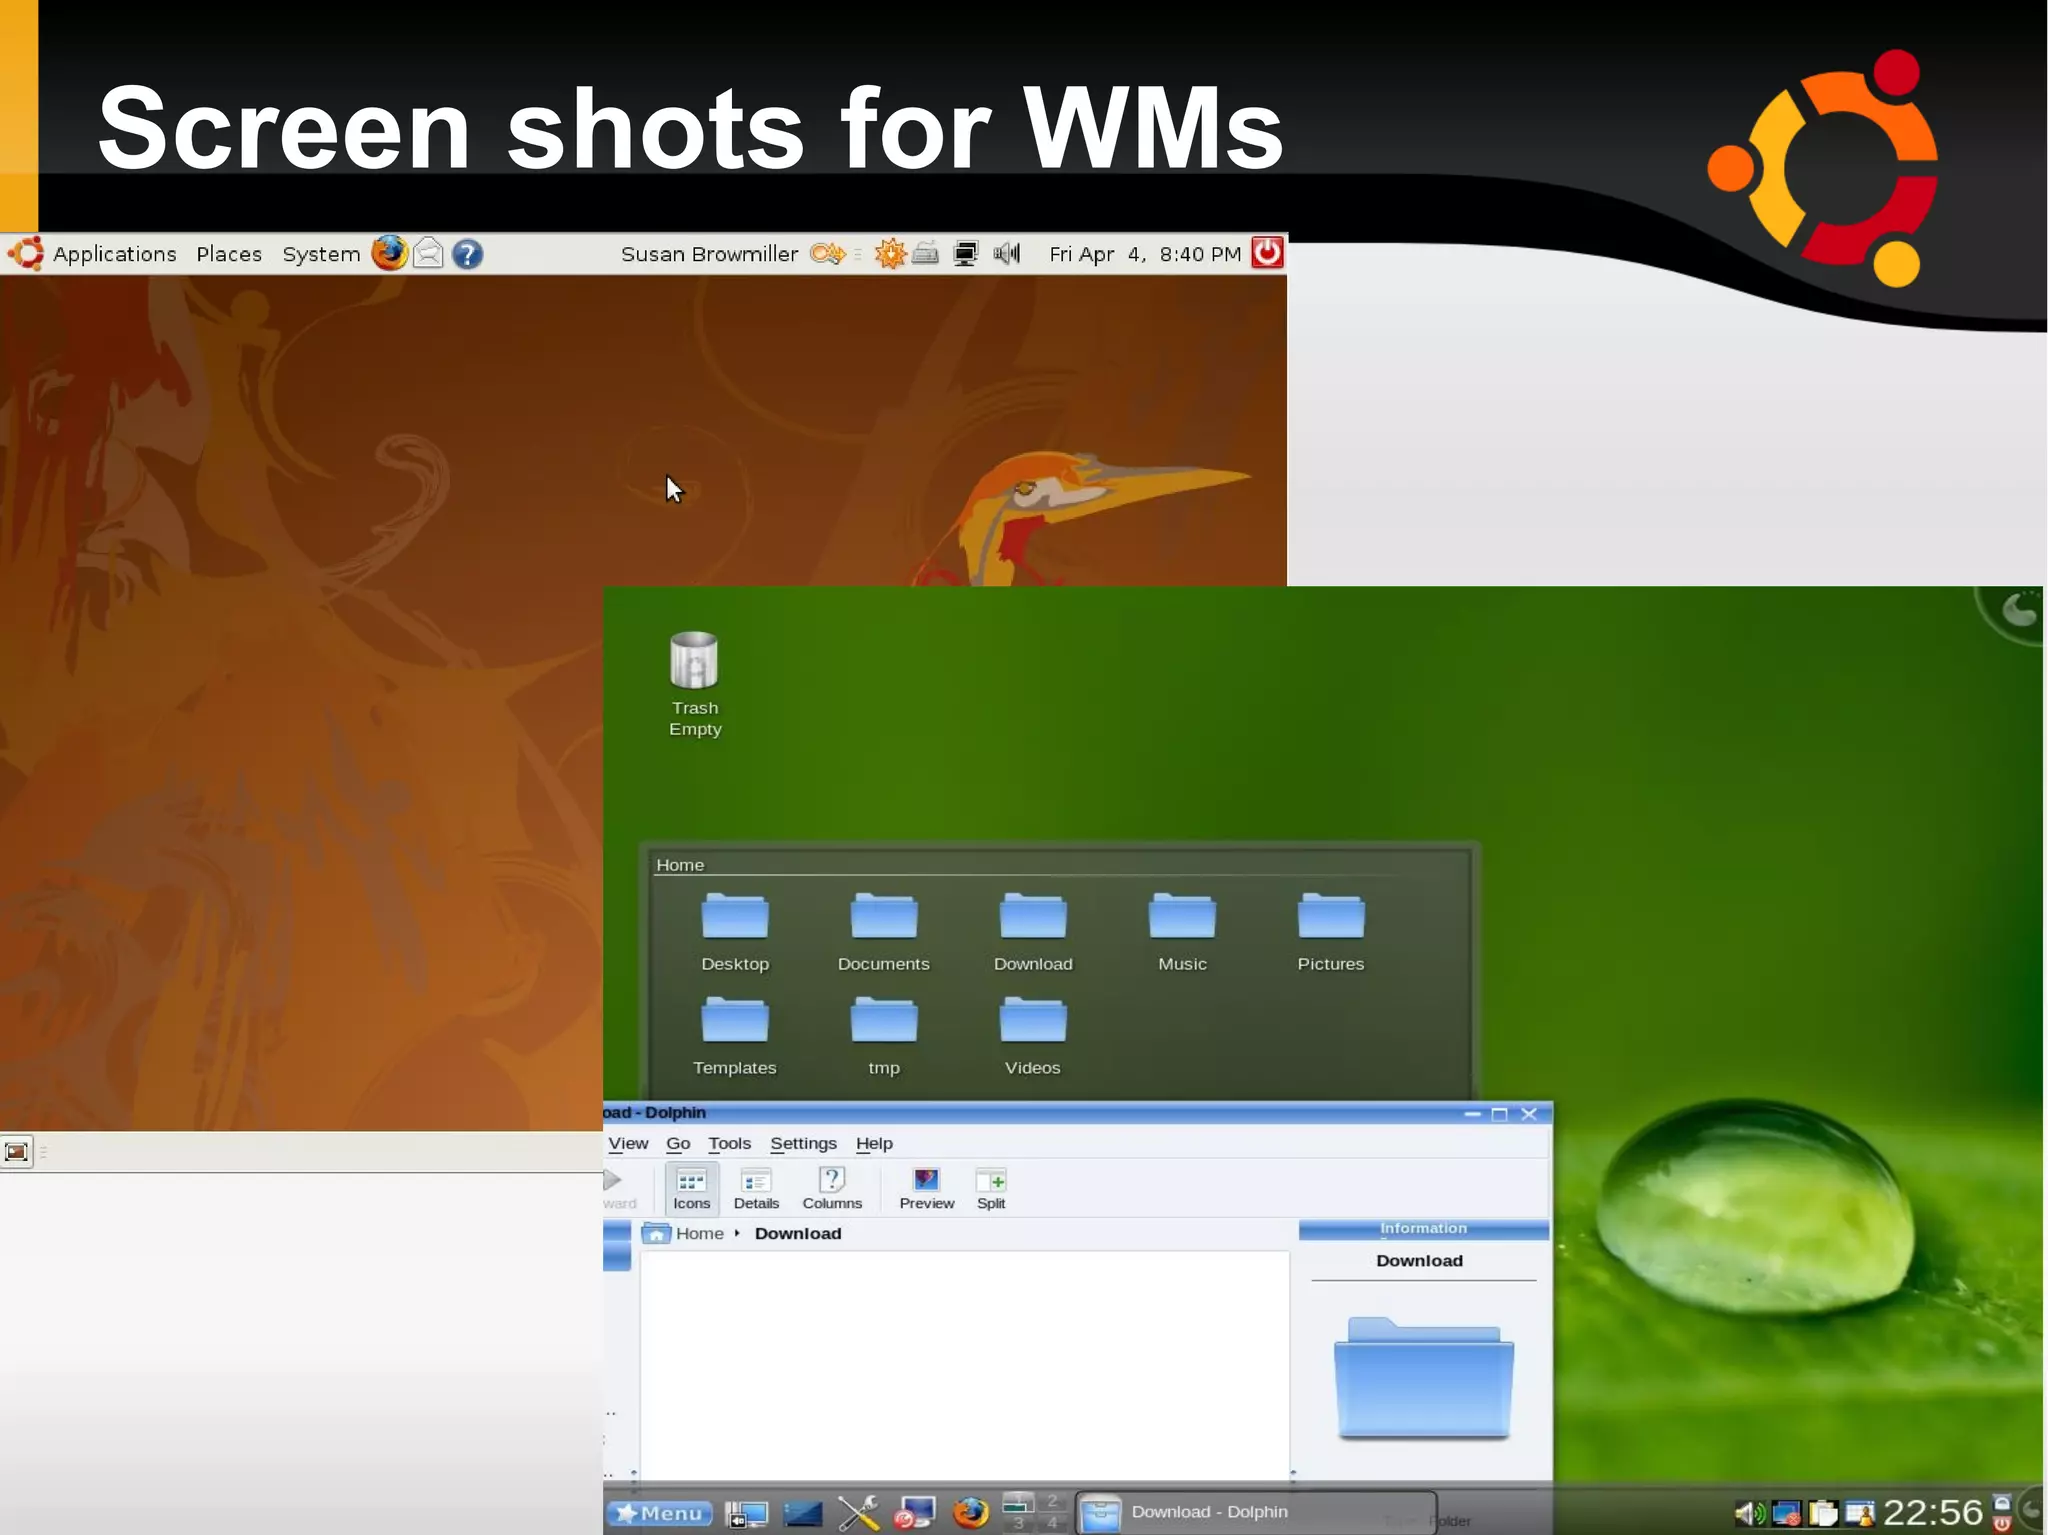The image size is (2048, 1535).
Task: Open Dolphin's Go menu
Action: click(x=678, y=1143)
